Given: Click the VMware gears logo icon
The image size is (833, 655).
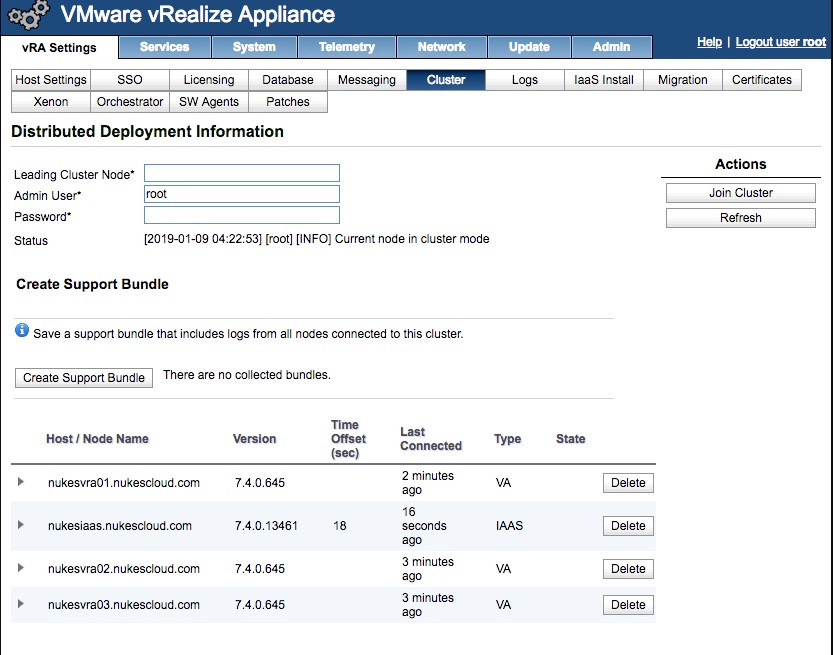Looking at the screenshot, I should (29, 15).
